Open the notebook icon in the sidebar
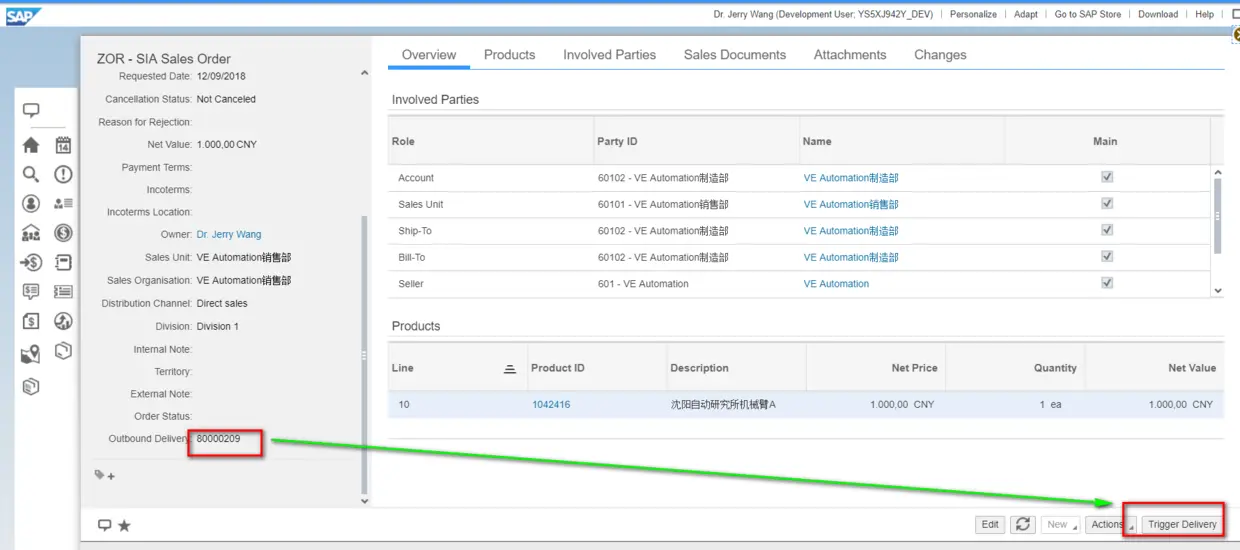The height and width of the screenshot is (550, 1240). pyautogui.click(x=63, y=263)
